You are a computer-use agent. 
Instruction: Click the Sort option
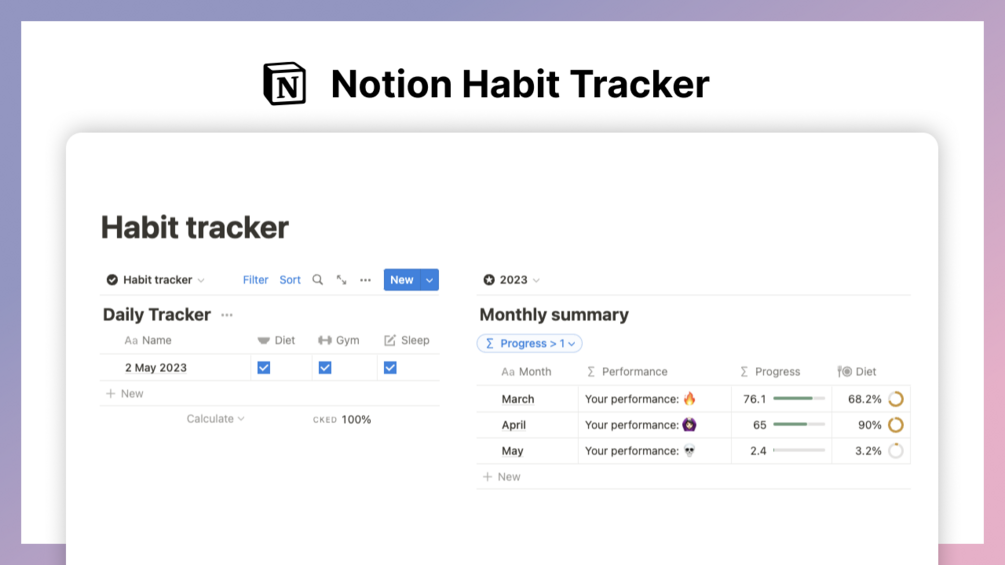[x=290, y=280]
